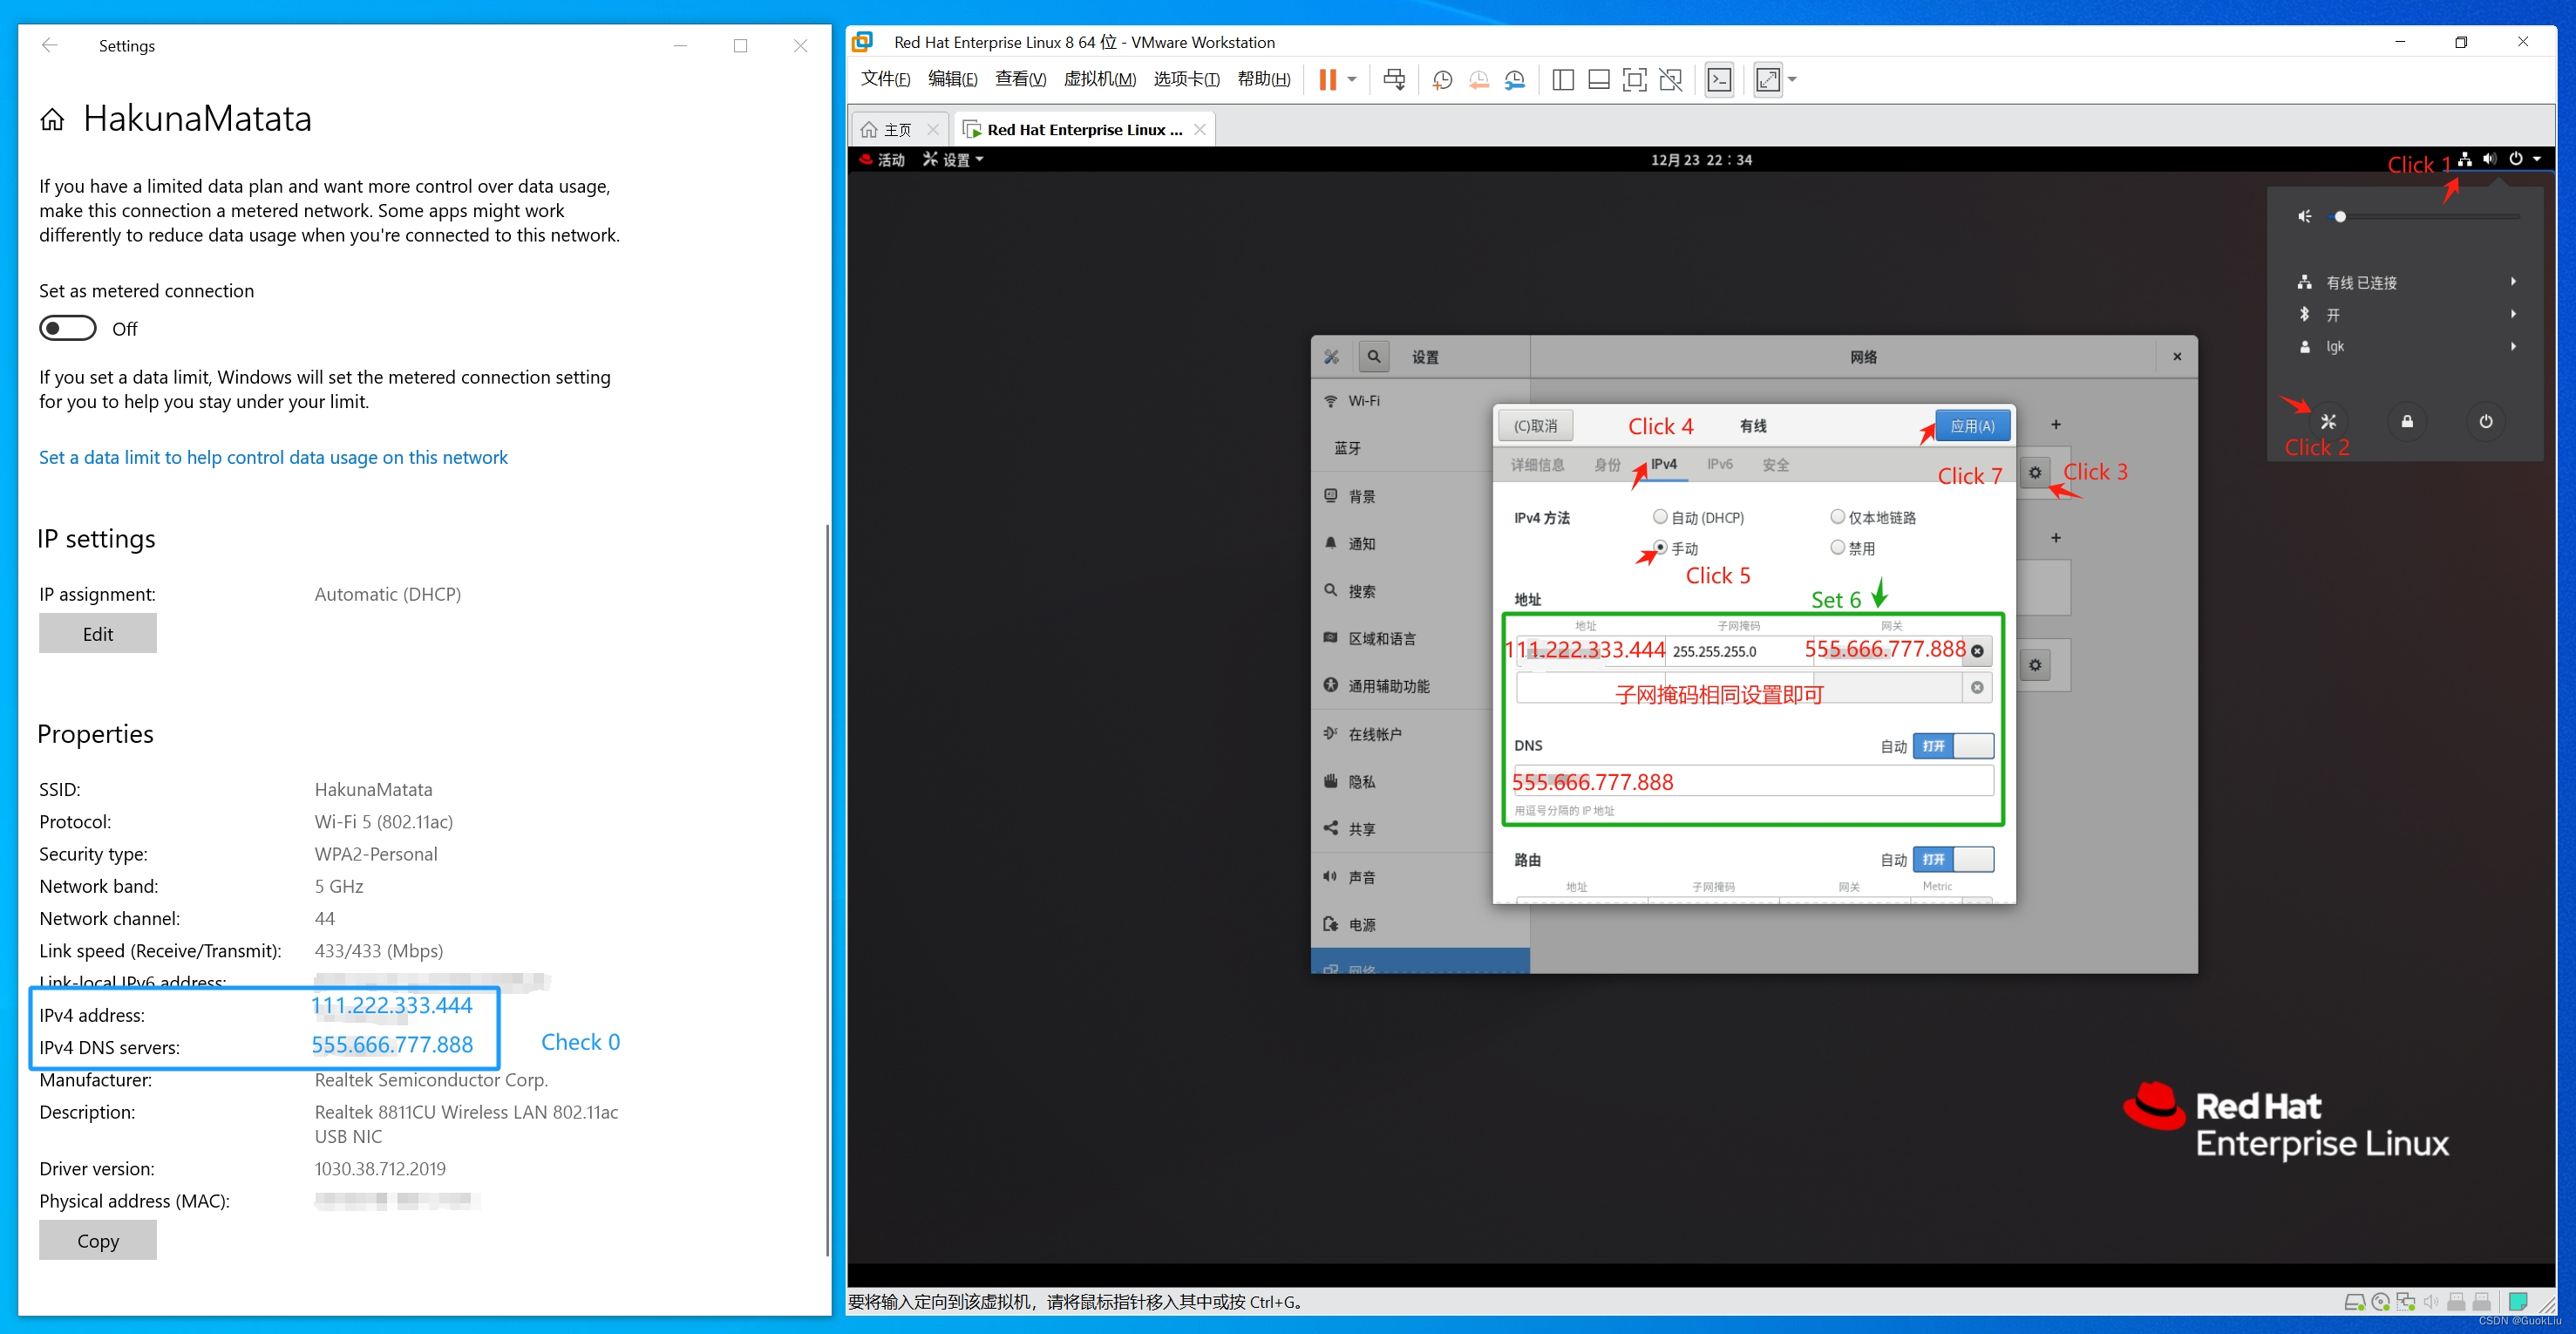This screenshot has height=1334, width=2576.
Task: Take a snapshot using the clock-plus icon
Action: tap(1442, 80)
